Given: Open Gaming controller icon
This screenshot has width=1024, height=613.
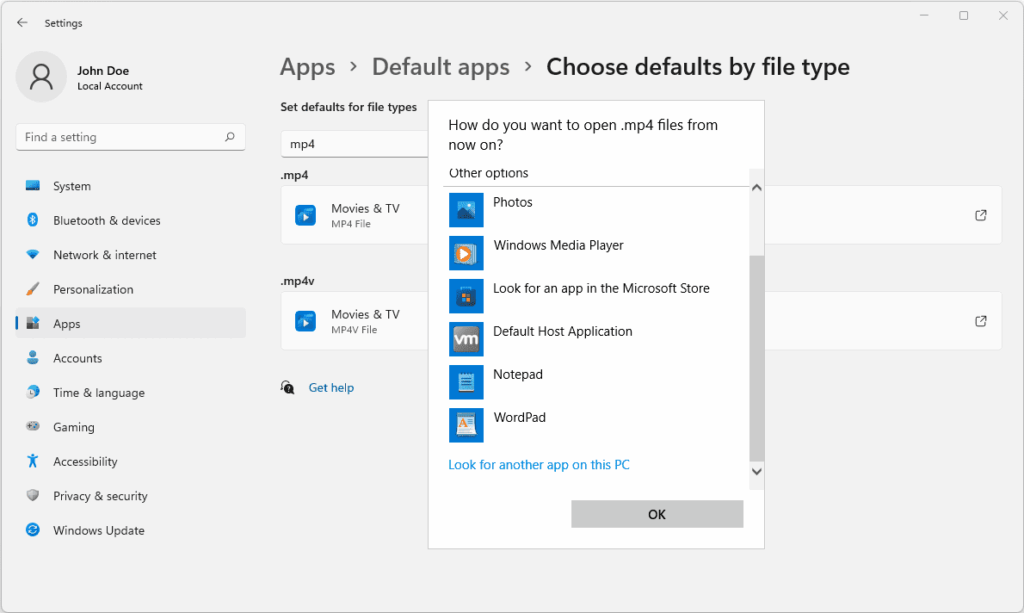Looking at the screenshot, I should [x=33, y=426].
